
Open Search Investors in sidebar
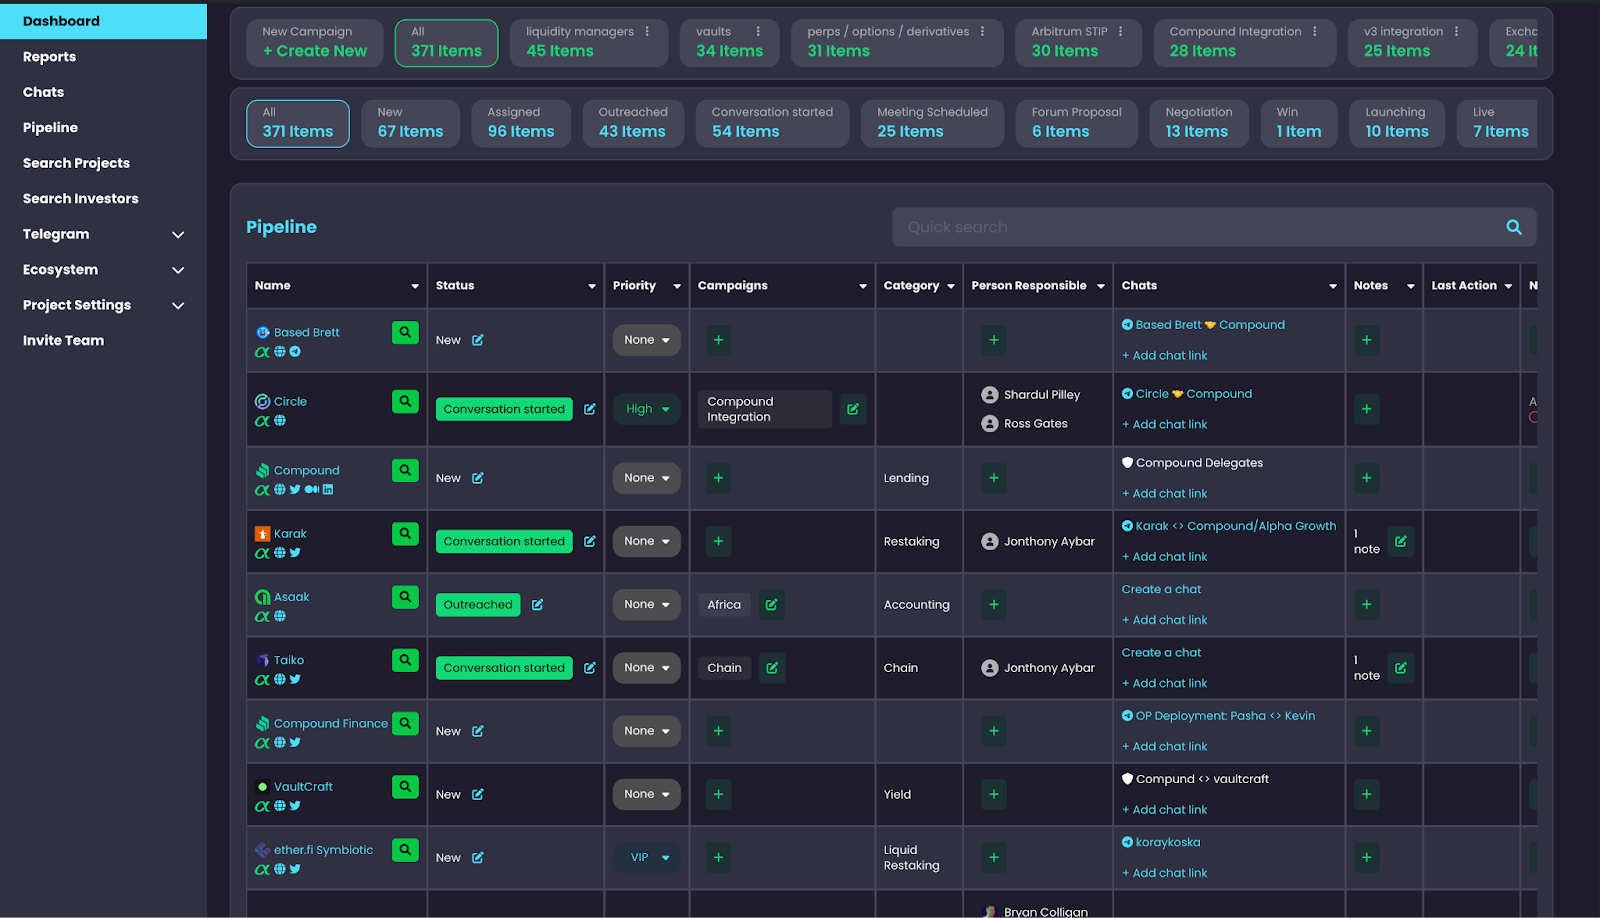[x=81, y=198]
